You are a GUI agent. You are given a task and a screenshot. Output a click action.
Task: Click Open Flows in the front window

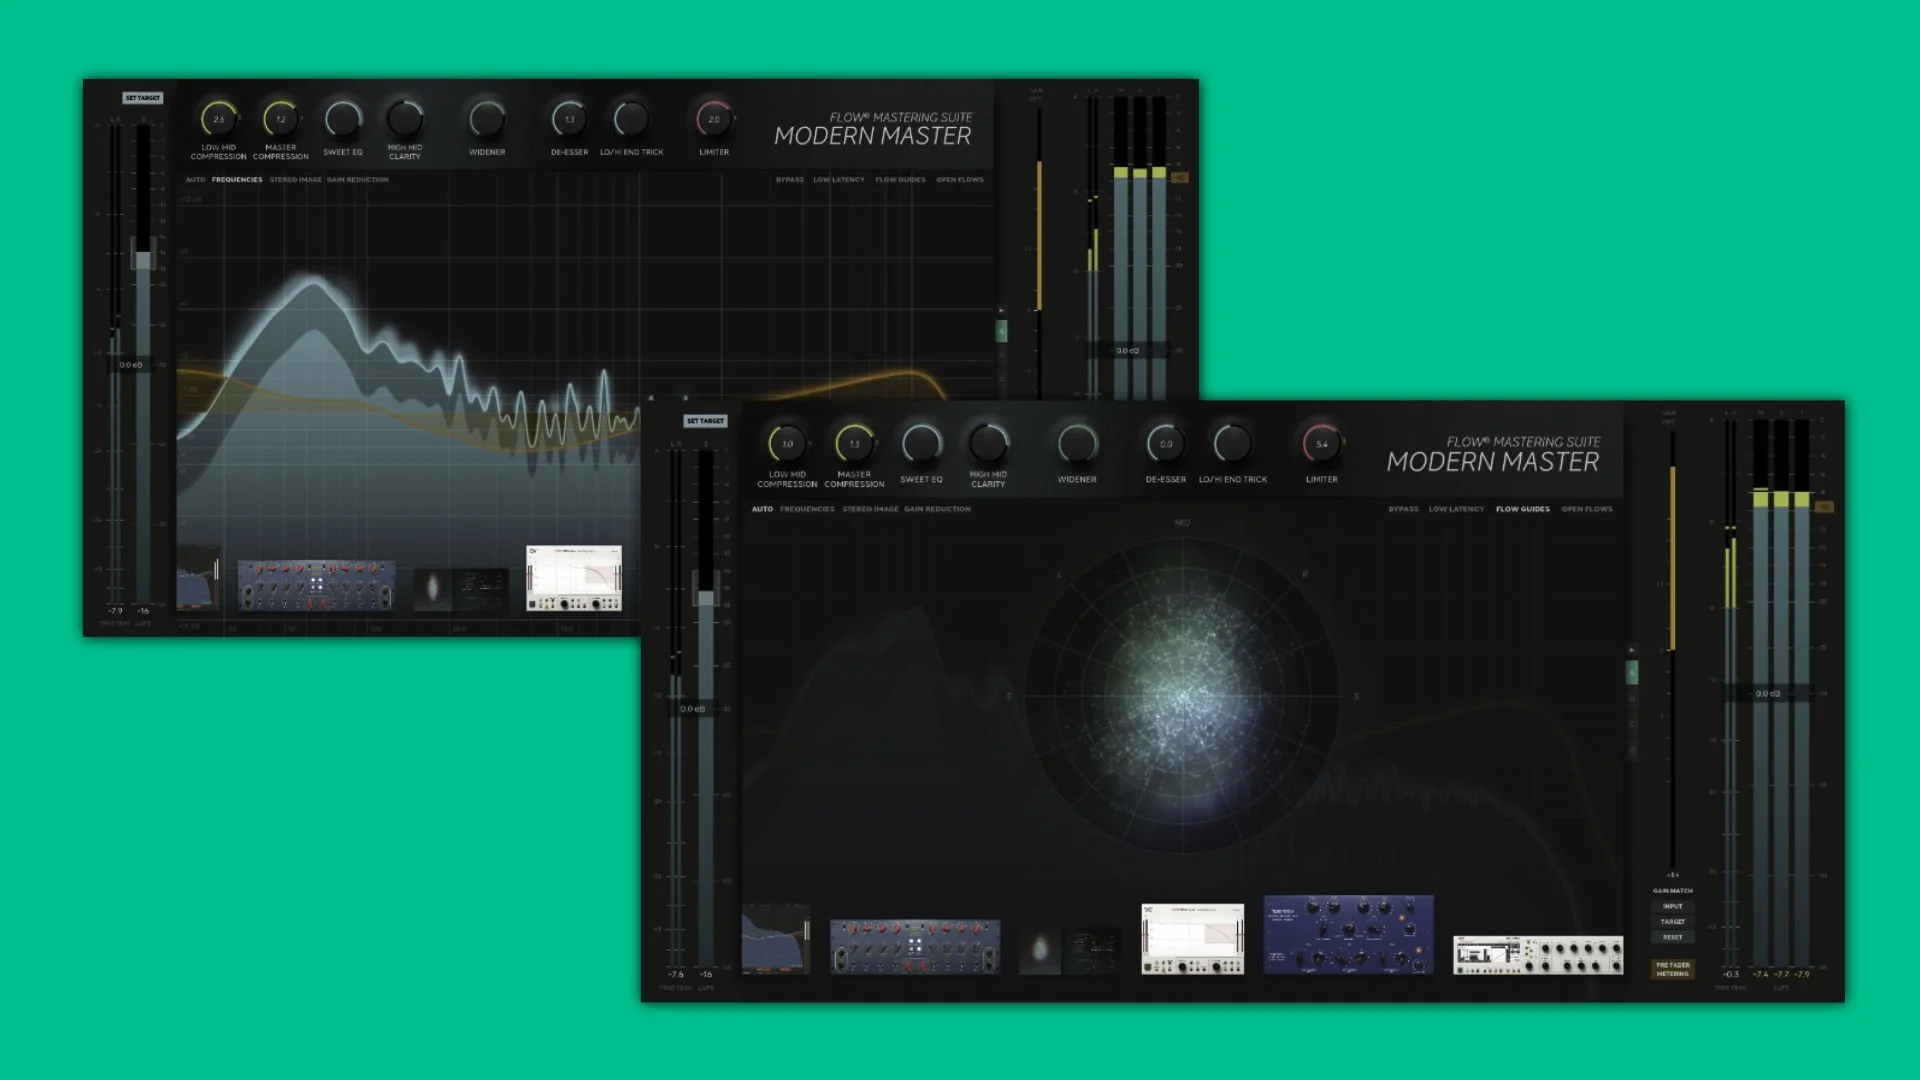(1587, 509)
